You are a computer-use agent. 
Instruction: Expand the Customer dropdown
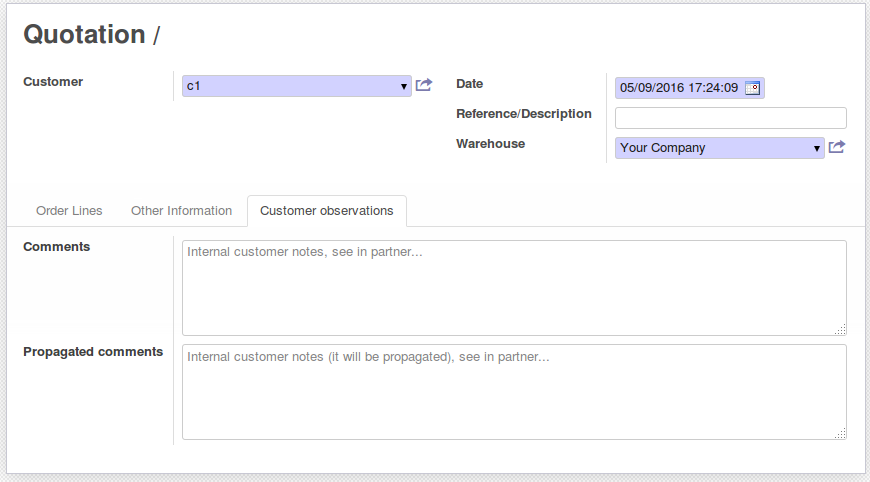[x=405, y=87]
